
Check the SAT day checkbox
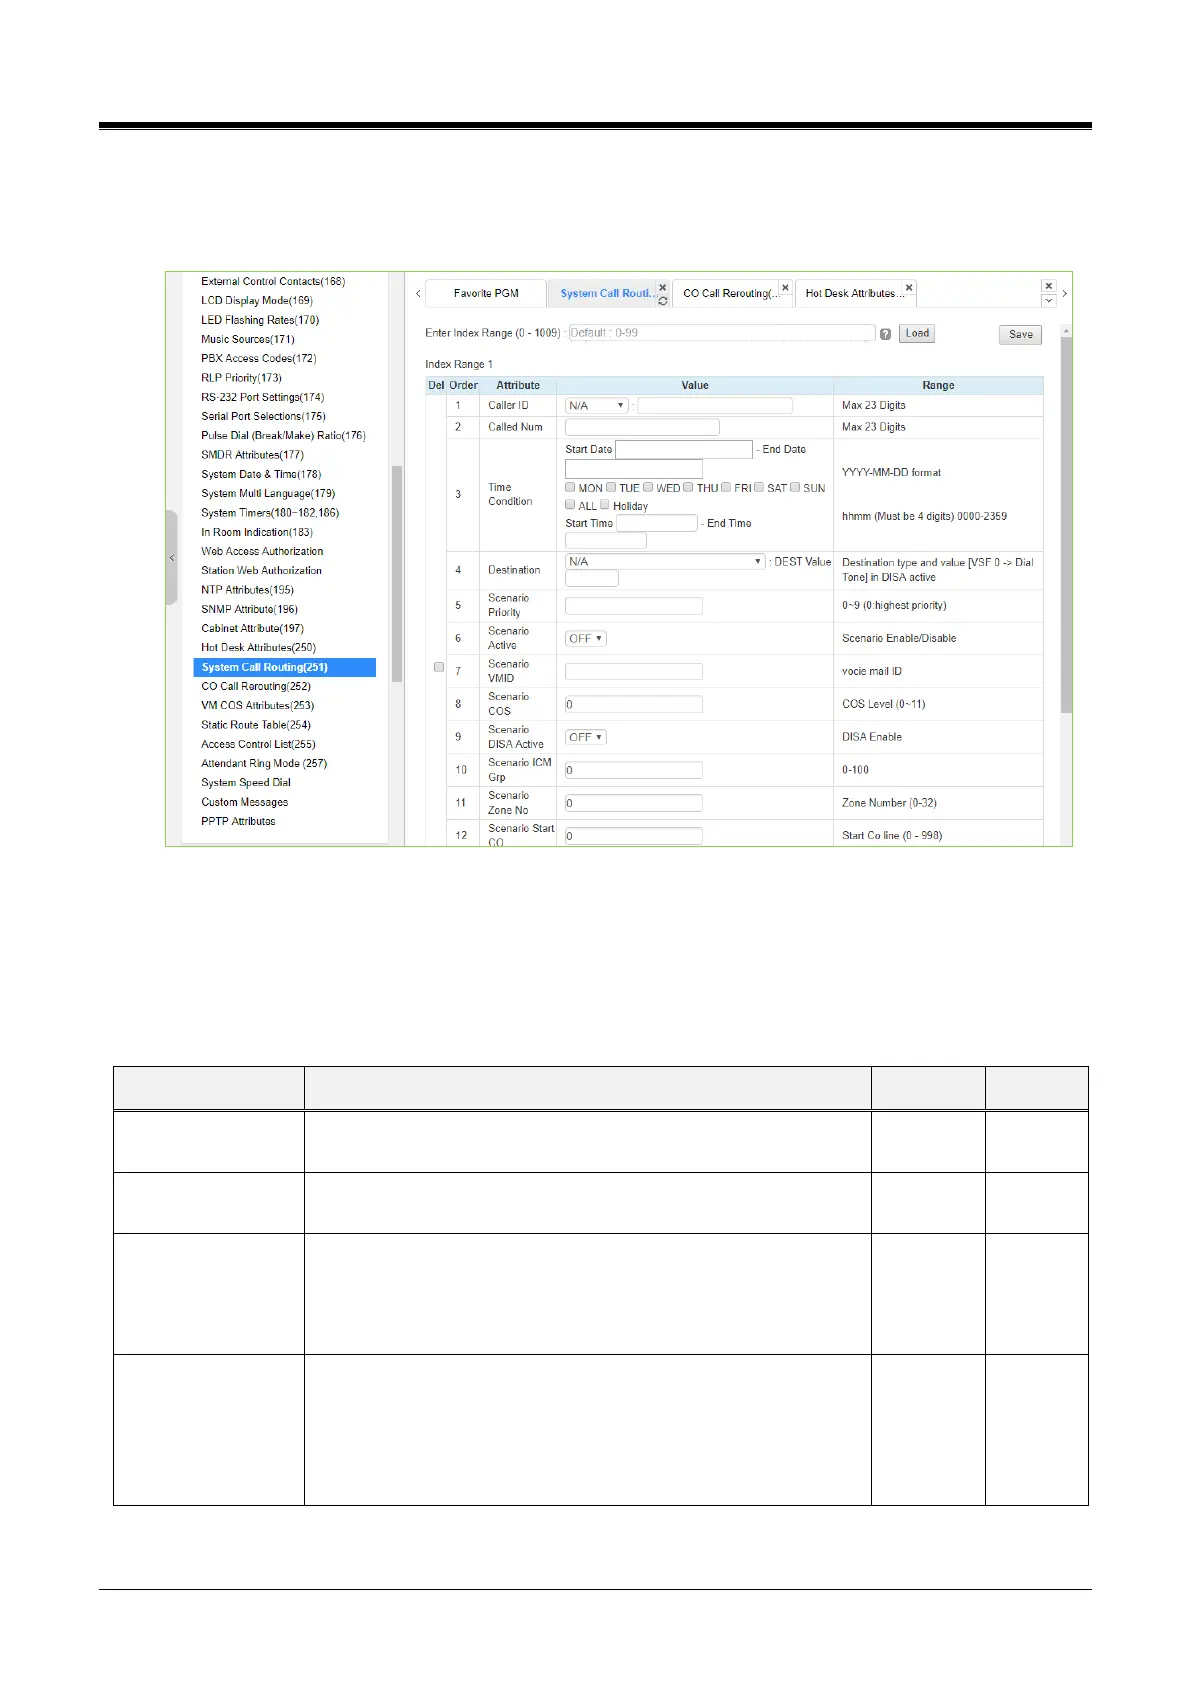(x=759, y=487)
